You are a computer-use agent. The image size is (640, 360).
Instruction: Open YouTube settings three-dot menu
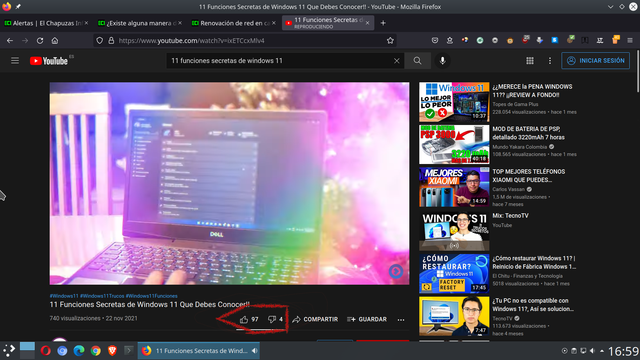(550, 61)
